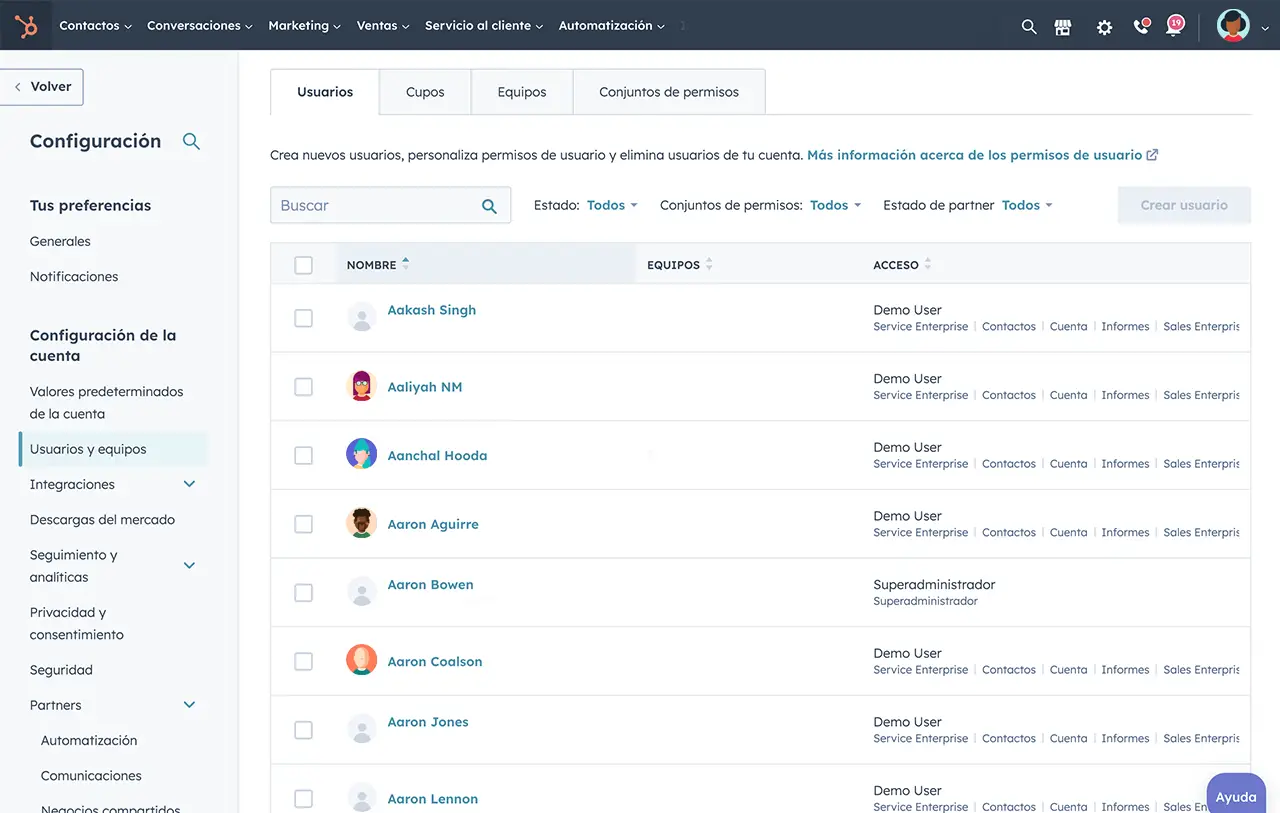Select the checkbox for Aaron Aguirre

click(x=303, y=524)
